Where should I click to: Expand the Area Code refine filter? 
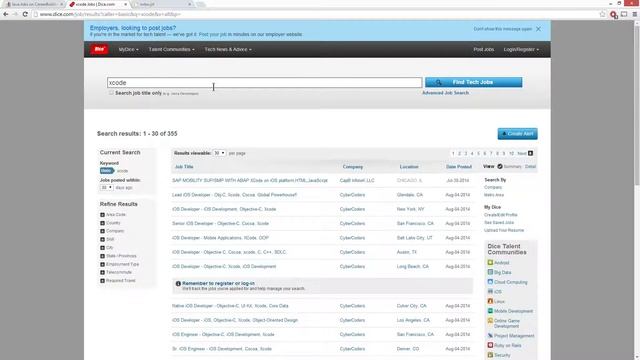[102, 214]
